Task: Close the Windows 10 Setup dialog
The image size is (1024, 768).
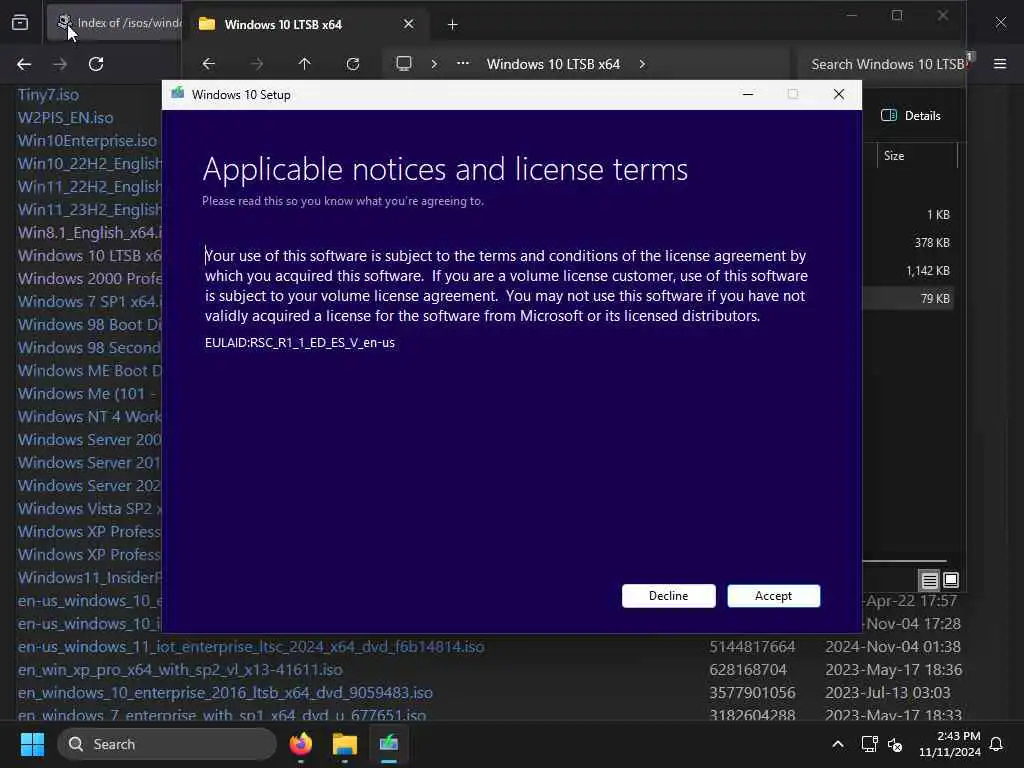Action: click(839, 95)
